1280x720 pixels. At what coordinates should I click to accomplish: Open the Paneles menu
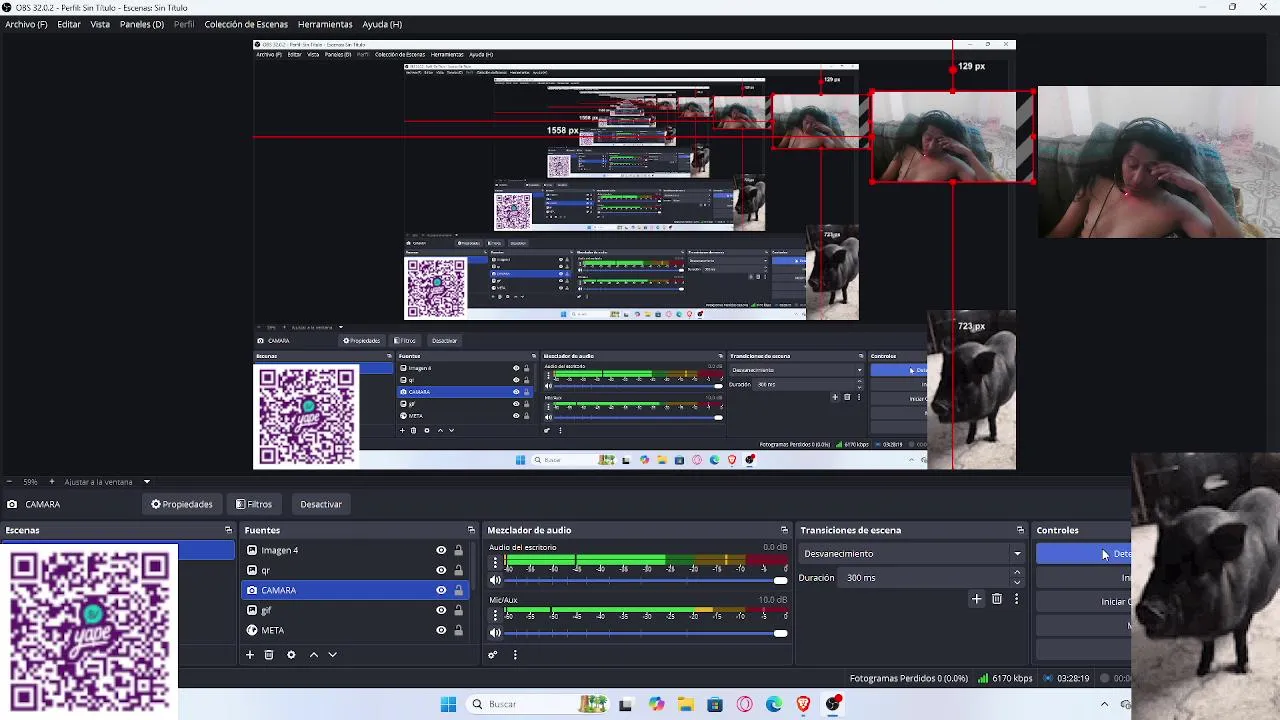(142, 24)
